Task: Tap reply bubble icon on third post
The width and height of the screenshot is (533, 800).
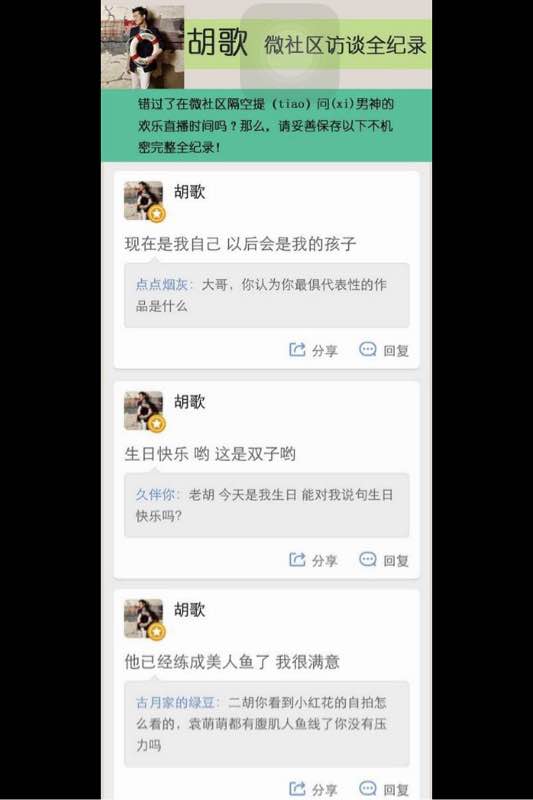Action: tap(368, 789)
